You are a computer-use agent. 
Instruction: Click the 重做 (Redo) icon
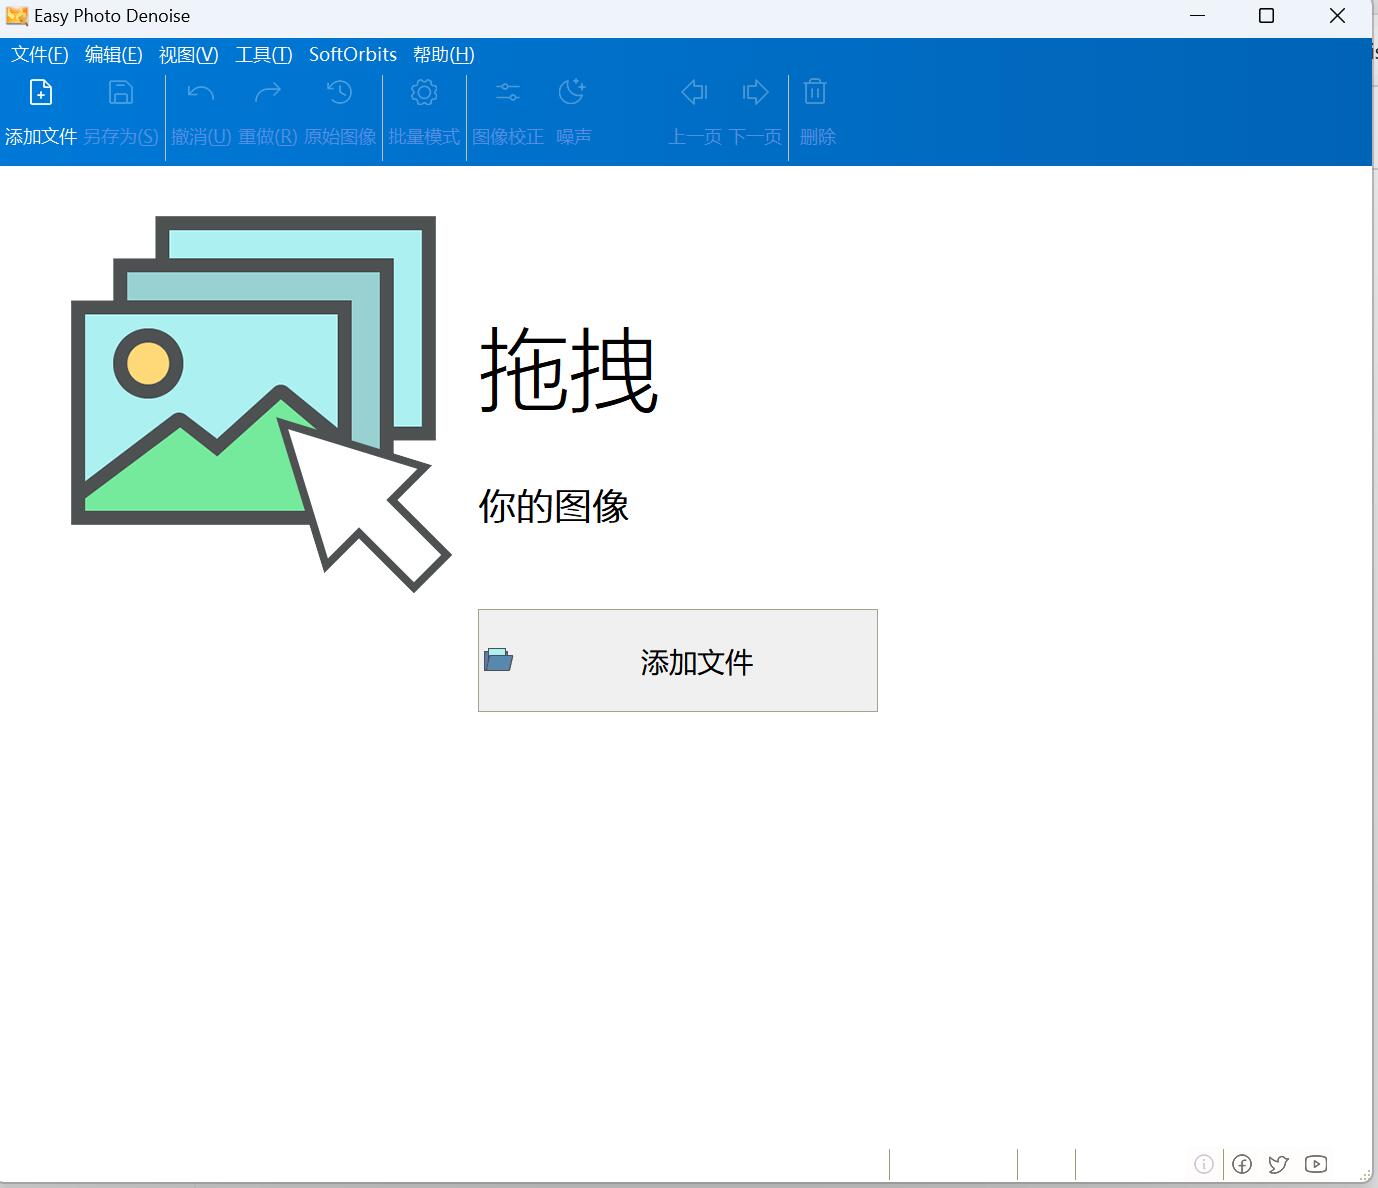267,92
